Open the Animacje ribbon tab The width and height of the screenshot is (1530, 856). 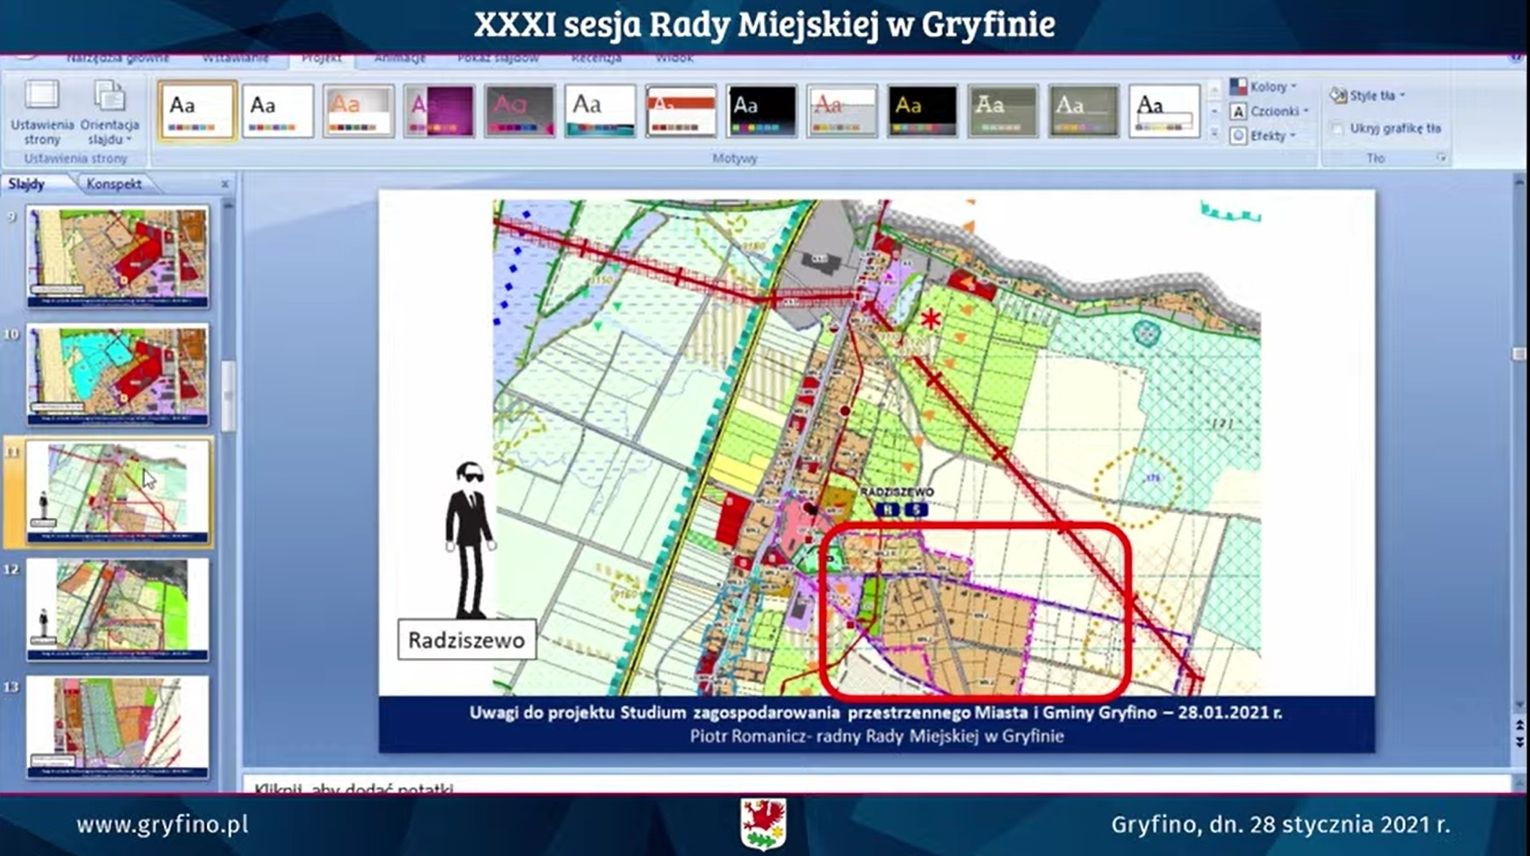[400, 59]
